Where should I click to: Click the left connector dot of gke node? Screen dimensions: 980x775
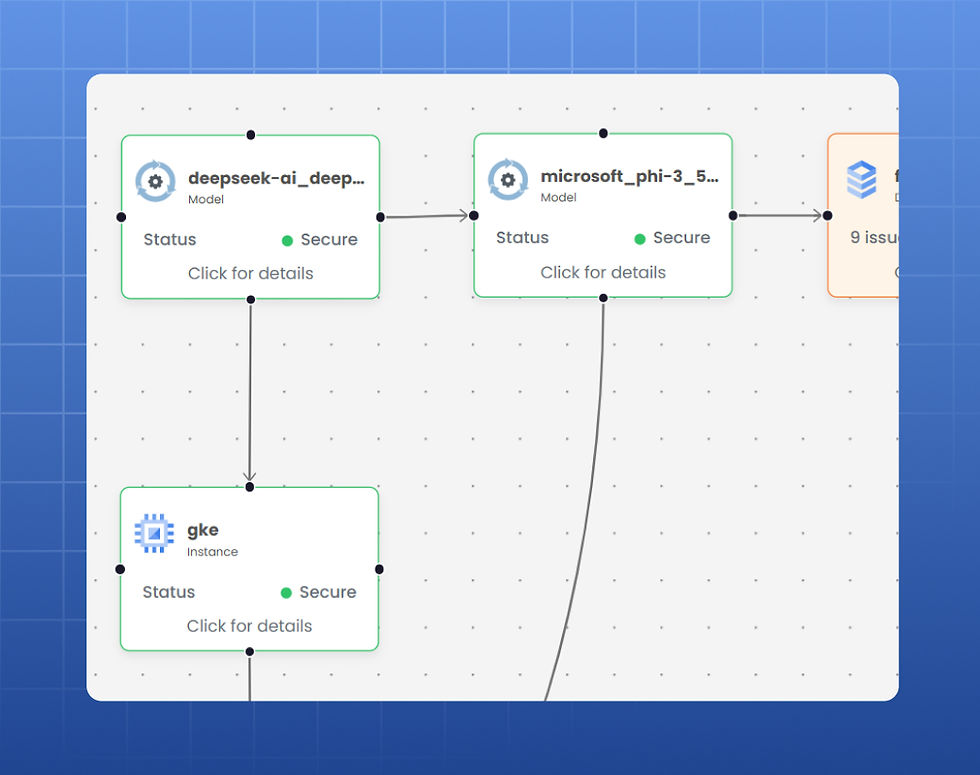click(120, 569)
